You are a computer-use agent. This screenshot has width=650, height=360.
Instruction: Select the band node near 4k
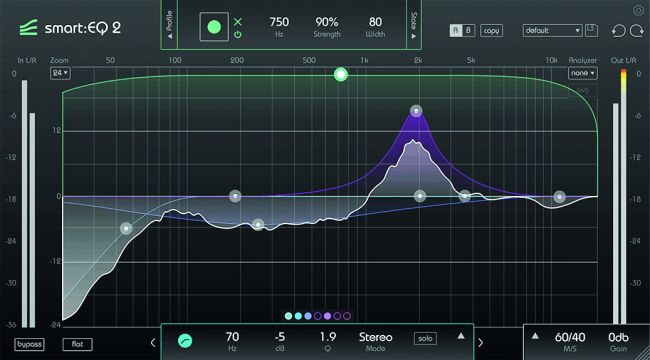(x=465, y=196)
